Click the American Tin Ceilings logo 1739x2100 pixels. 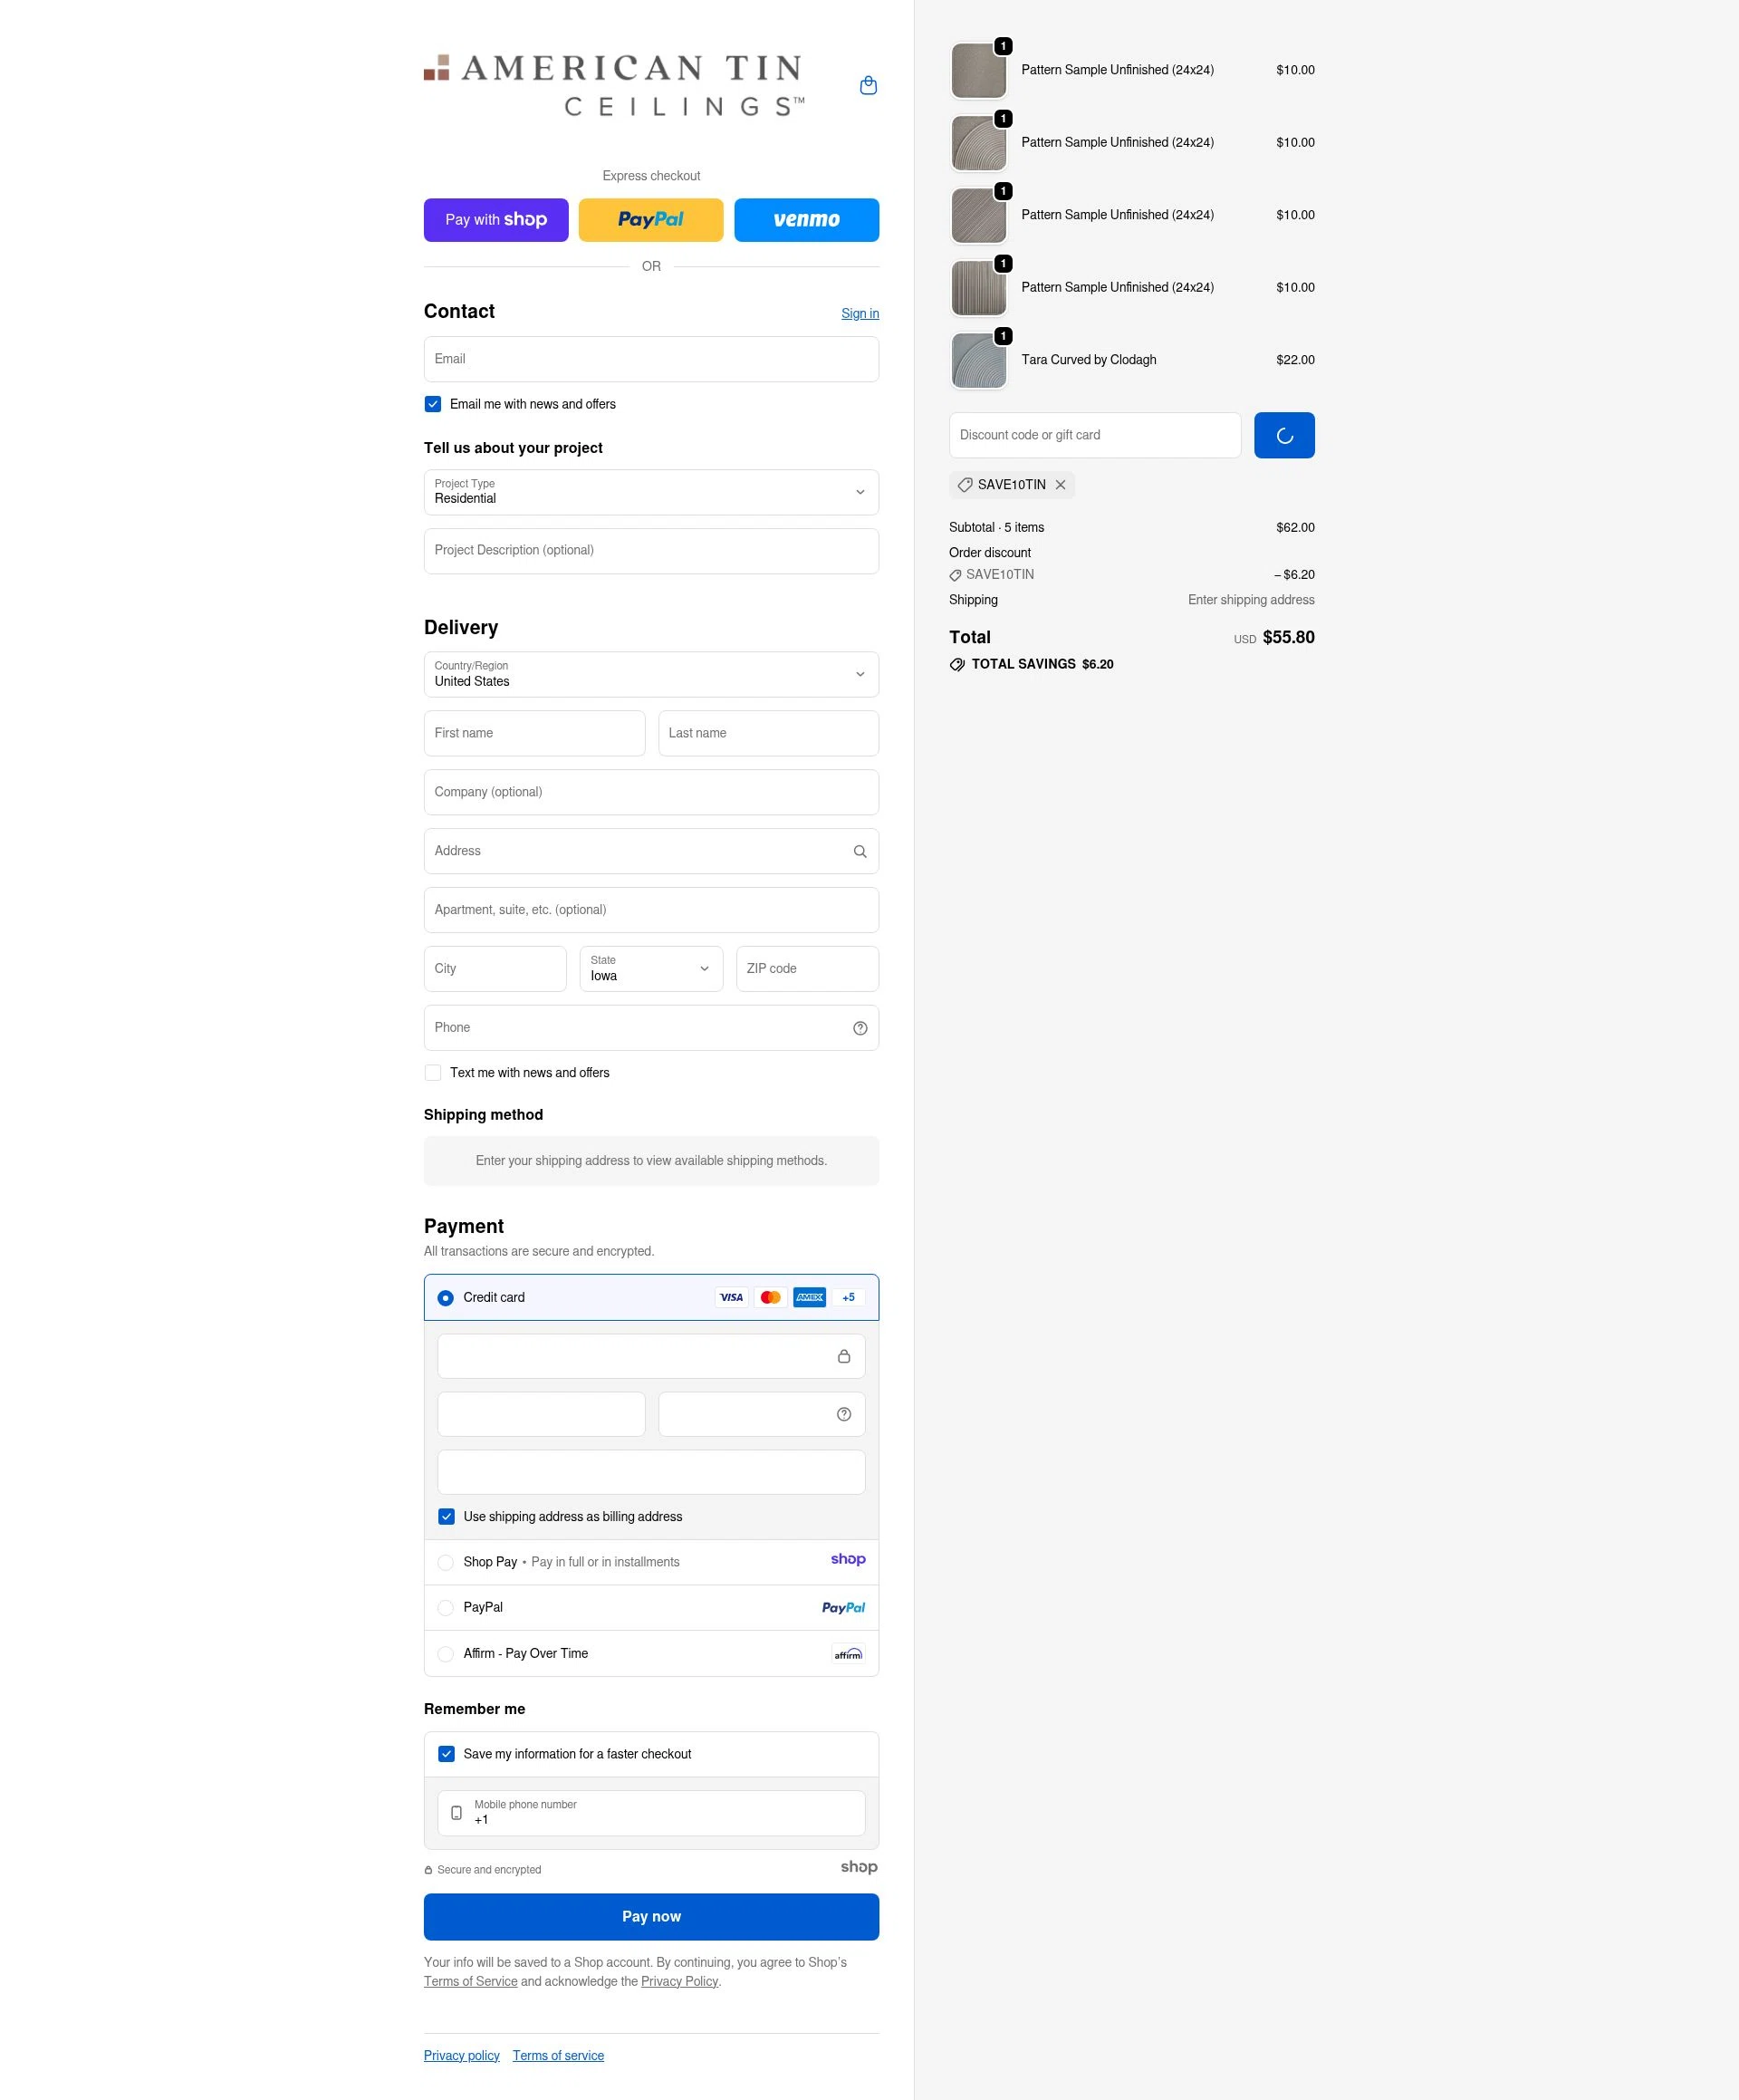(x=614, y=86)
